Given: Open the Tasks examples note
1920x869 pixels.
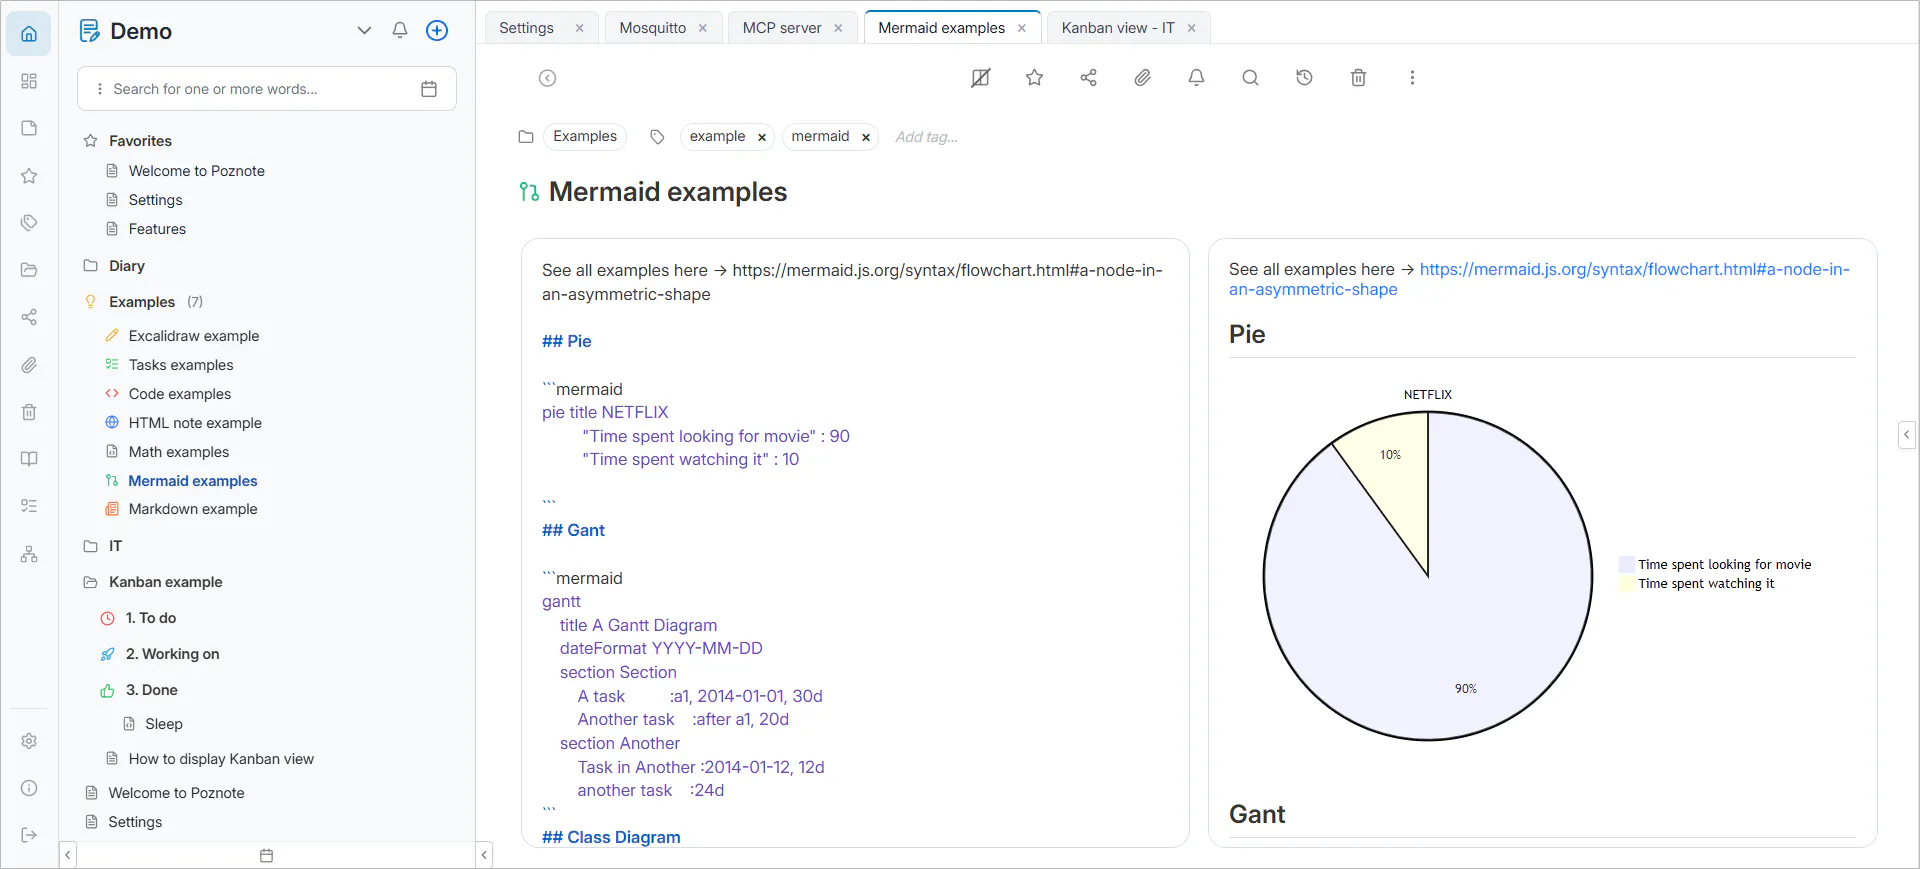Looking at the screenshot, I should [181, 365].
